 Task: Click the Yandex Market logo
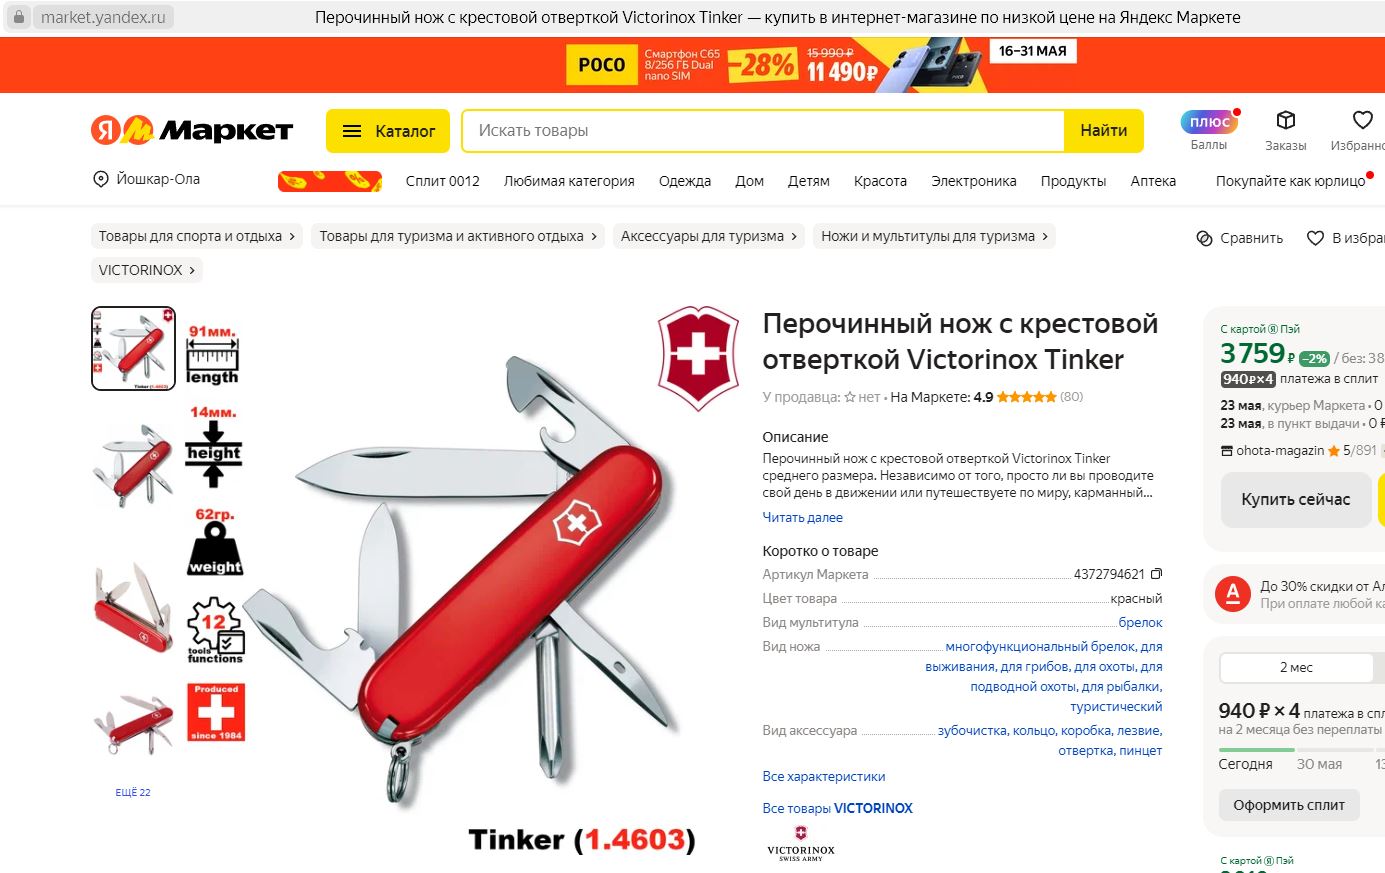(192, 130)
